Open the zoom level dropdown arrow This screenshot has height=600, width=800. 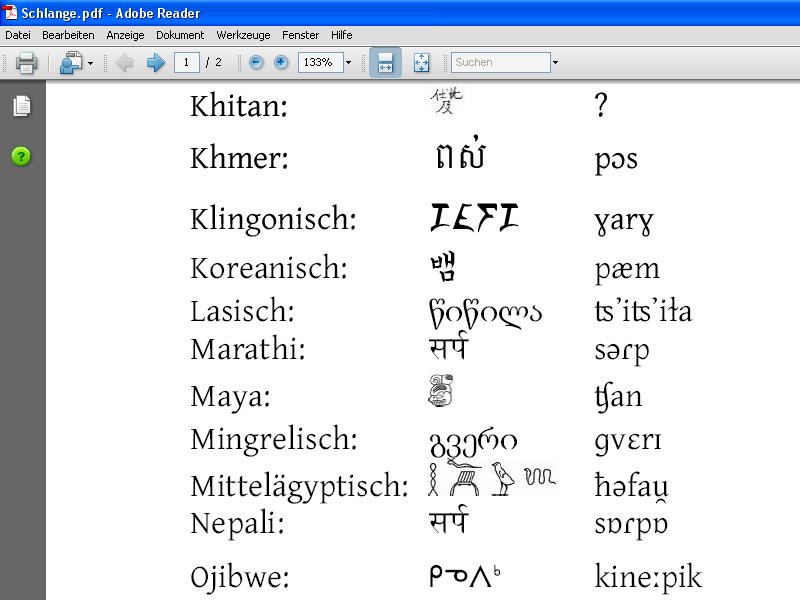[x=348, y=62]
